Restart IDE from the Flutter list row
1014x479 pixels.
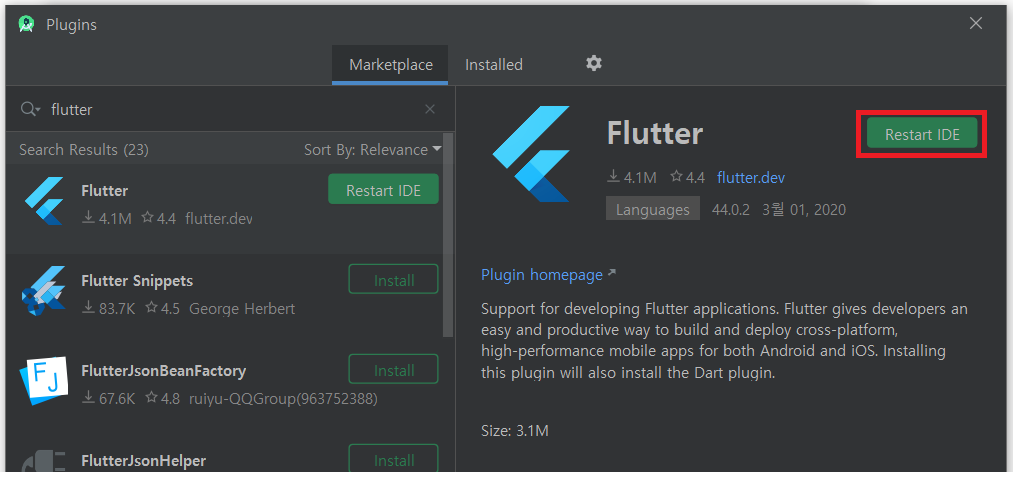tap(383, 191)
